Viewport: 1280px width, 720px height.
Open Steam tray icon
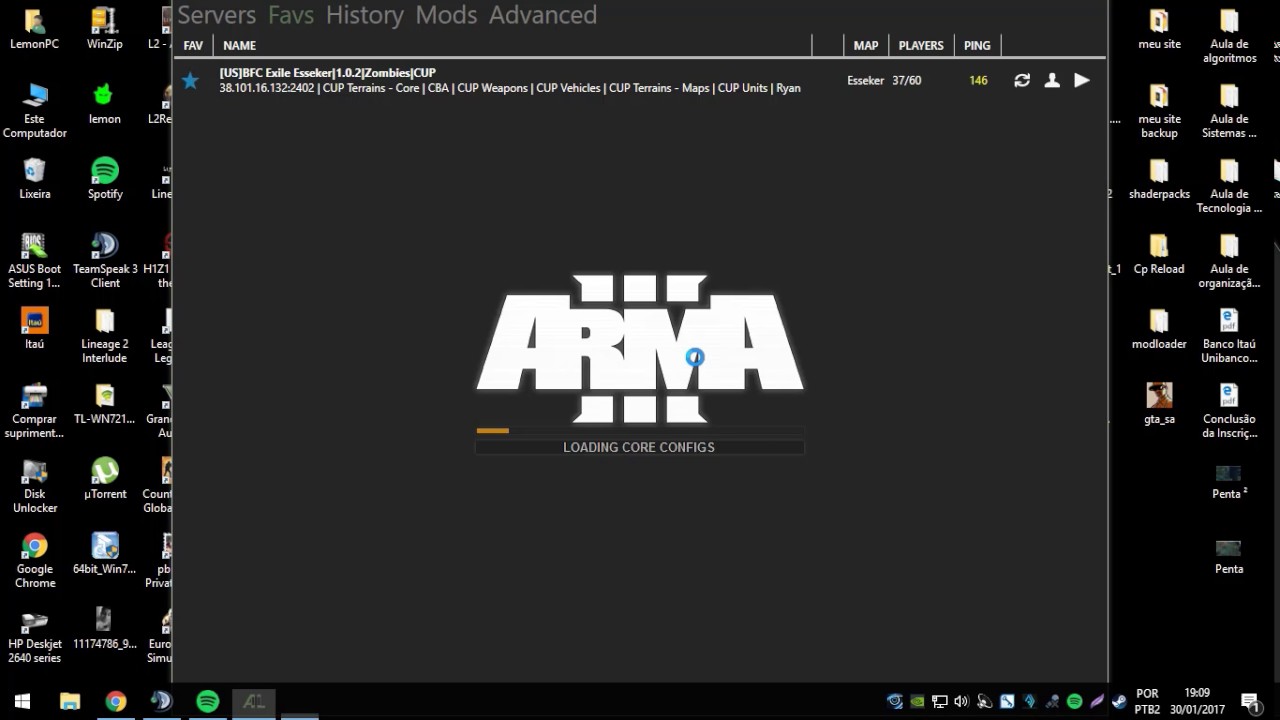tap(1120, 702)
